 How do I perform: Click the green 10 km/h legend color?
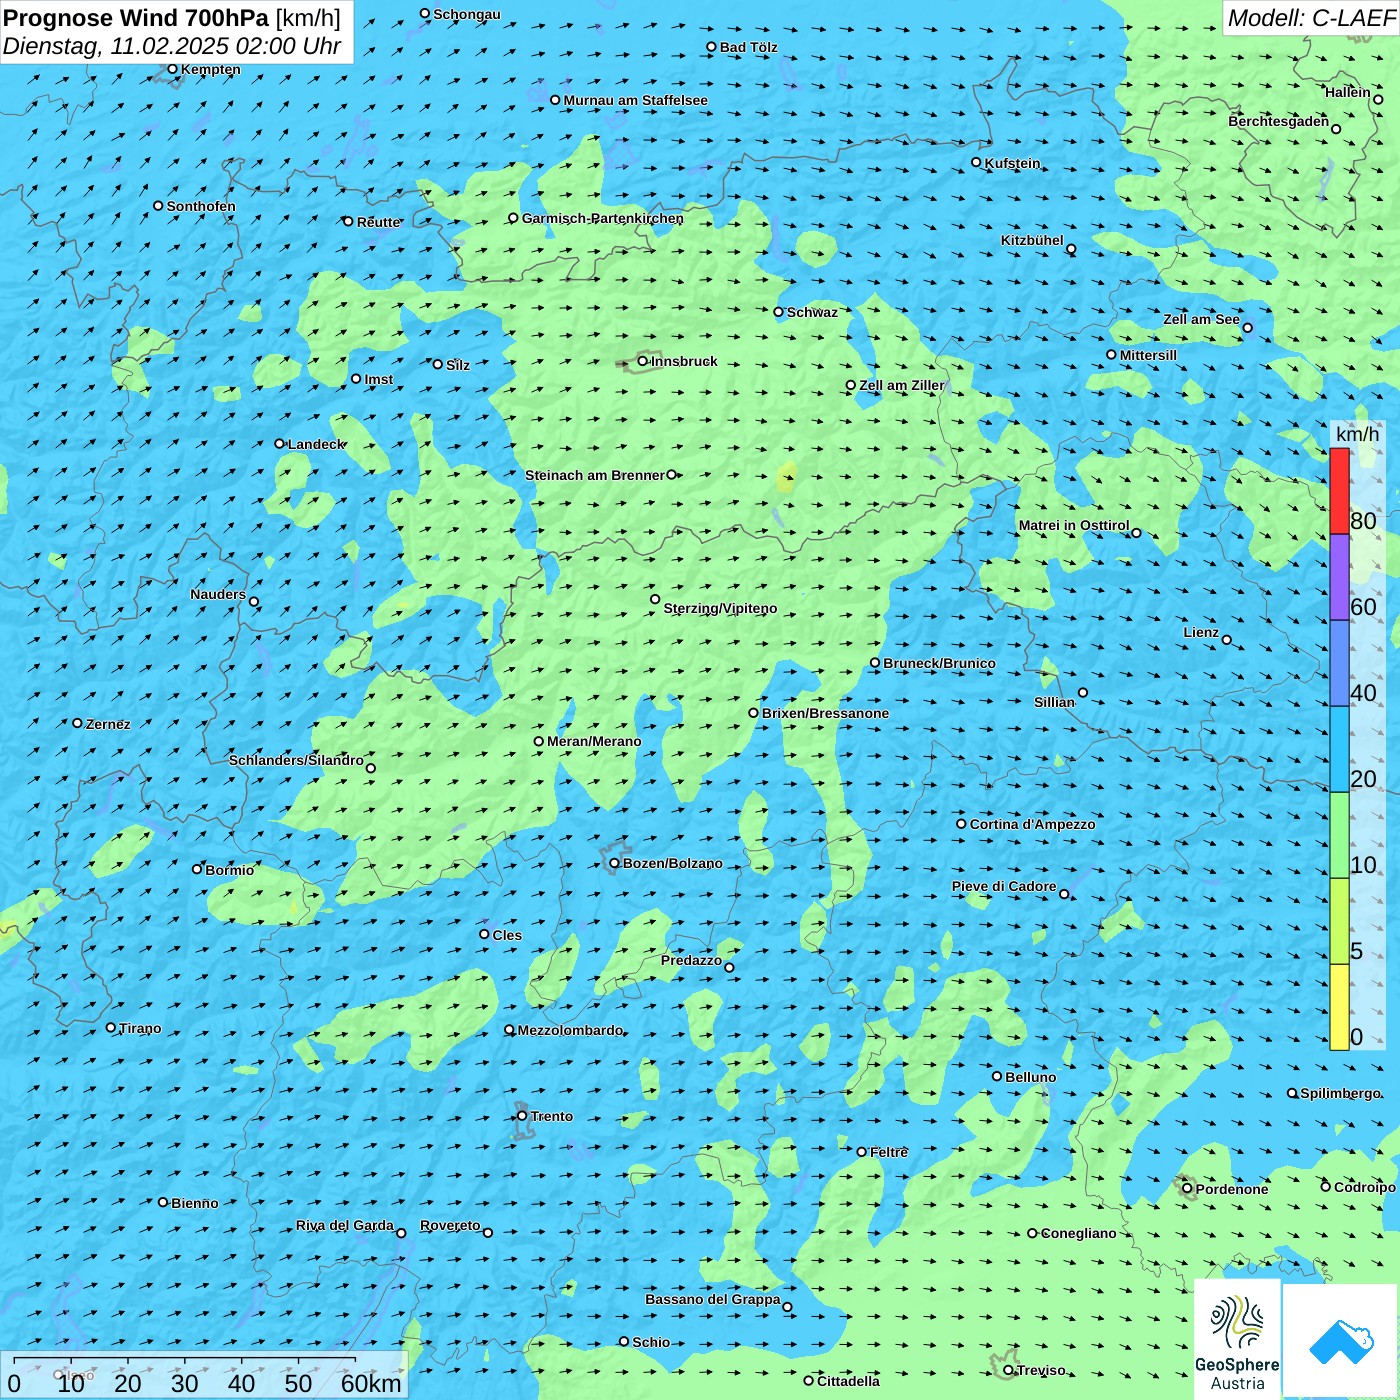pos(1339,835)
